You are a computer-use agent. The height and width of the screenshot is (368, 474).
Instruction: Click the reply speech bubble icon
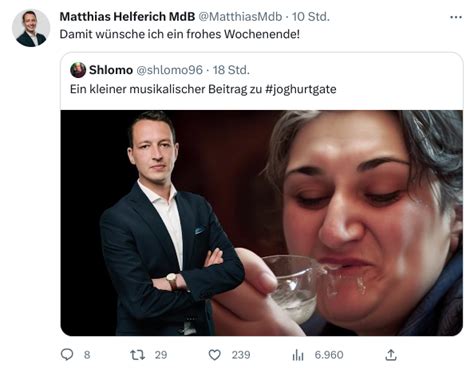tap(67, 354)
